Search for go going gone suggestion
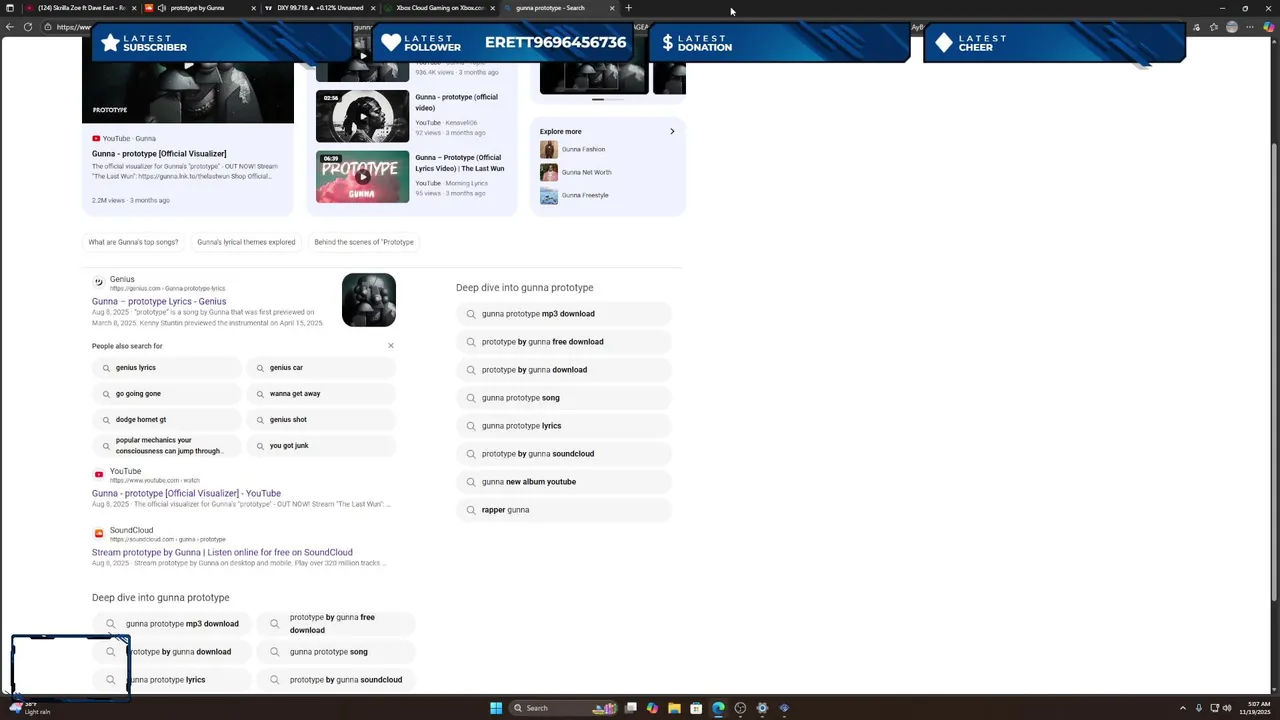The width and height of the screenshot is (1280, 720). [x=166, y=394]
